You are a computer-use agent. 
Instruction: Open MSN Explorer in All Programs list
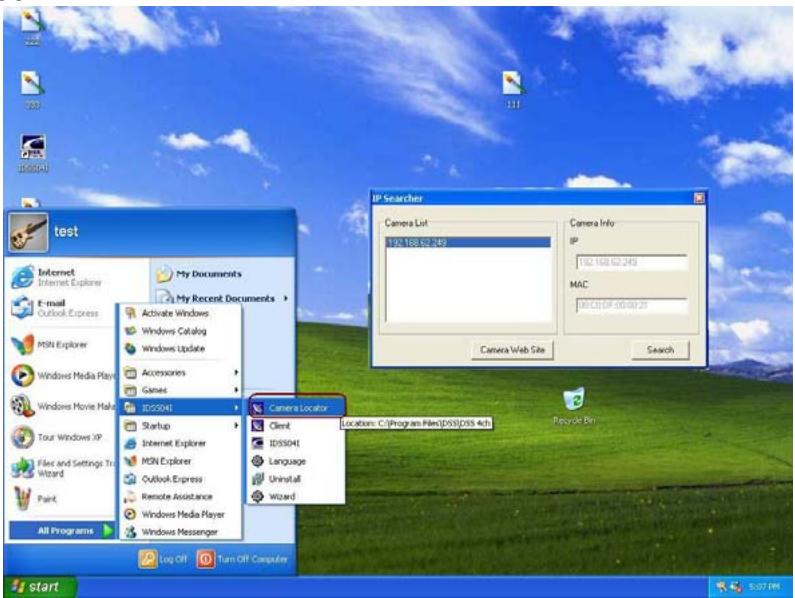[180, 461]
